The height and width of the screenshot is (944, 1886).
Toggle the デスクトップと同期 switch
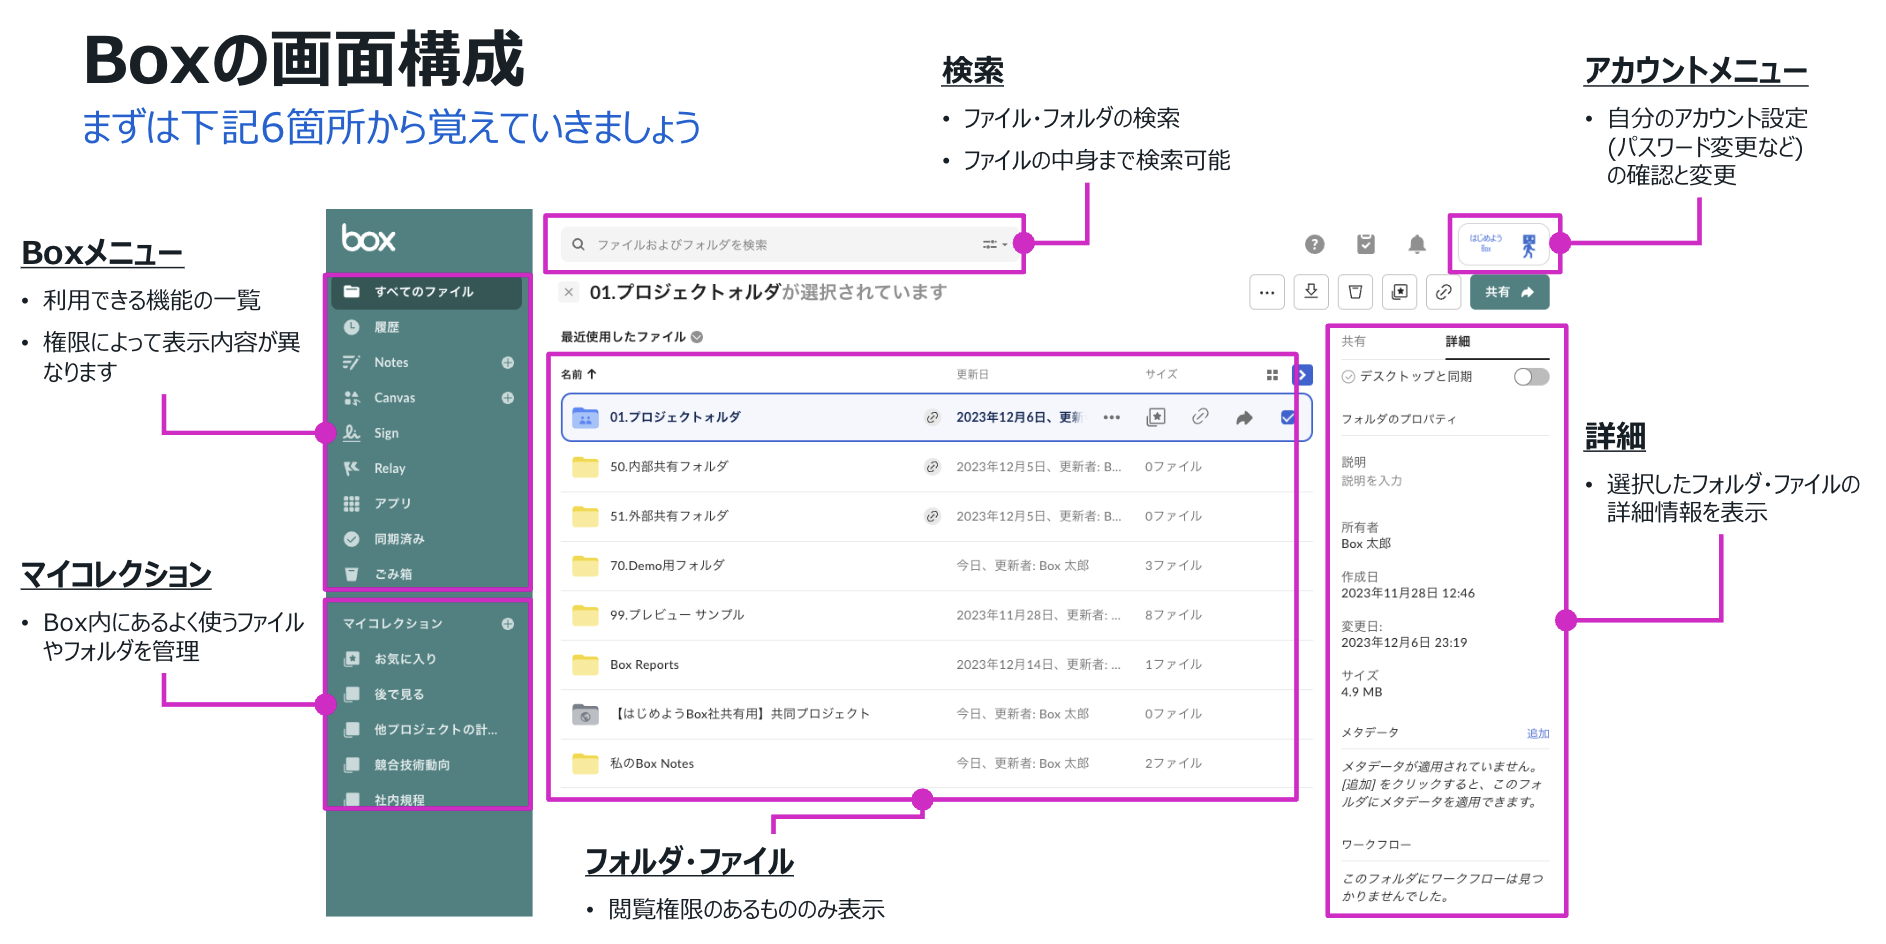pos(1530,377)
